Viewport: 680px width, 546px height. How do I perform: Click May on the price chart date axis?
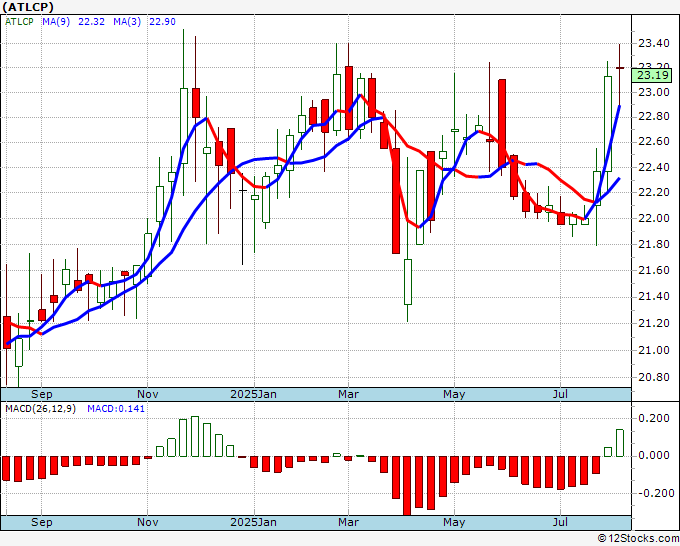point(454,394)
